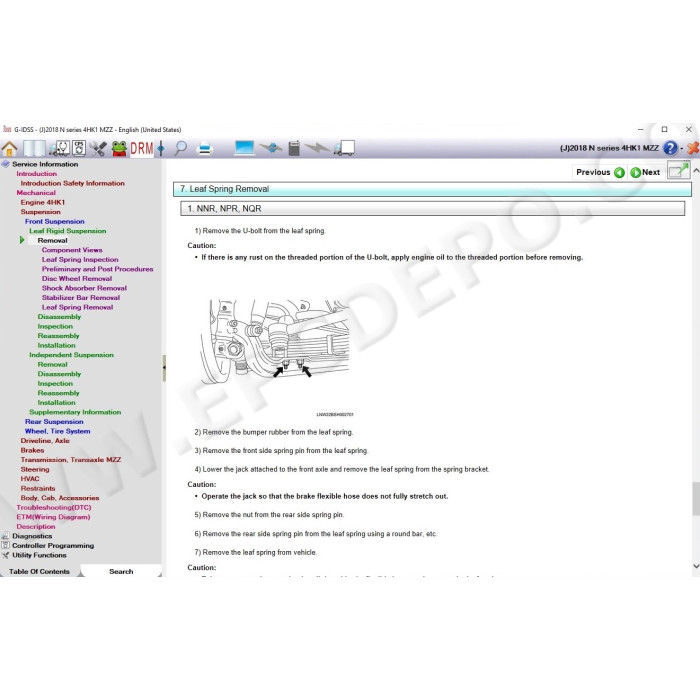Expand Rear Suspension in tree
The width and height of the screenshot is (700, 700).
[x=54, y=421]
